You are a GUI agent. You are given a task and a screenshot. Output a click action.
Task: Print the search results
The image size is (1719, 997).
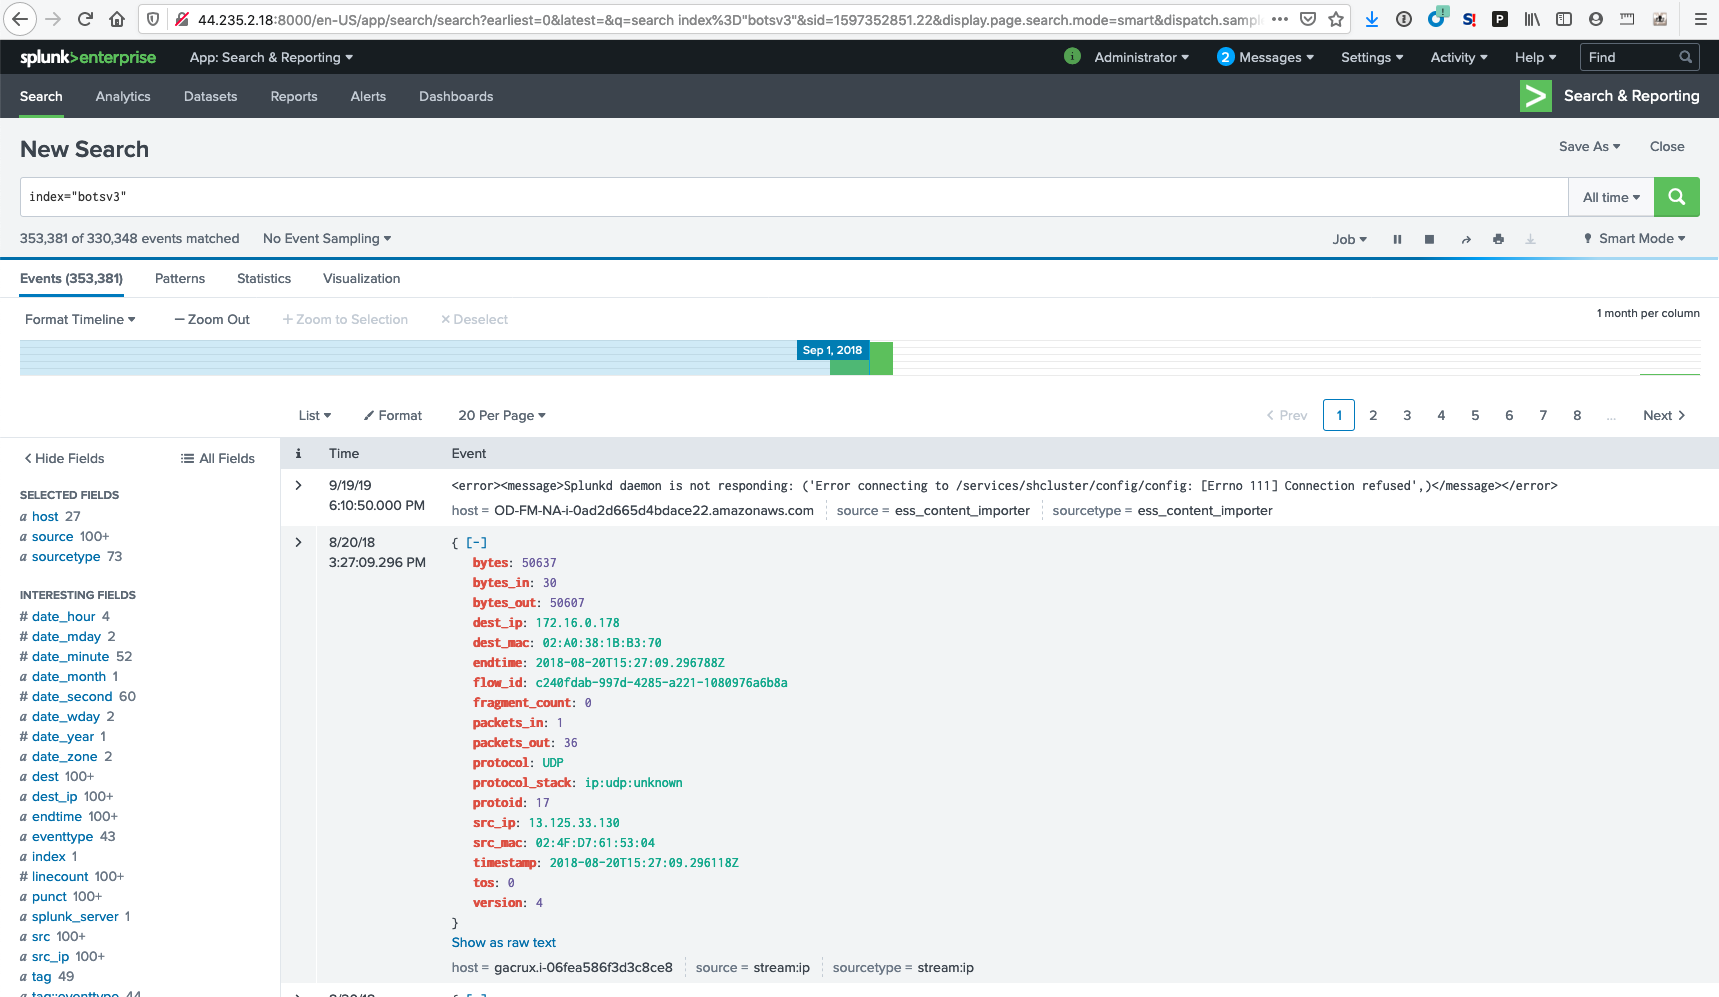coord(1498,239)
